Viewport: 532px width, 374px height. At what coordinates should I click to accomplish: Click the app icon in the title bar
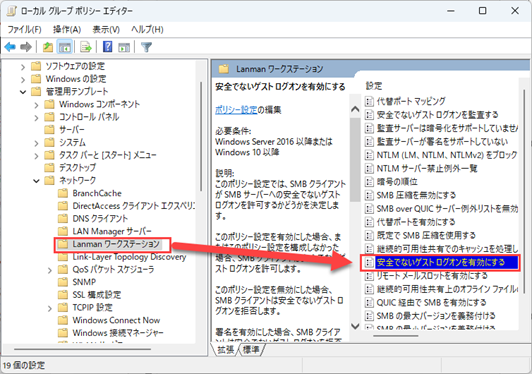(x=11, y=11)
